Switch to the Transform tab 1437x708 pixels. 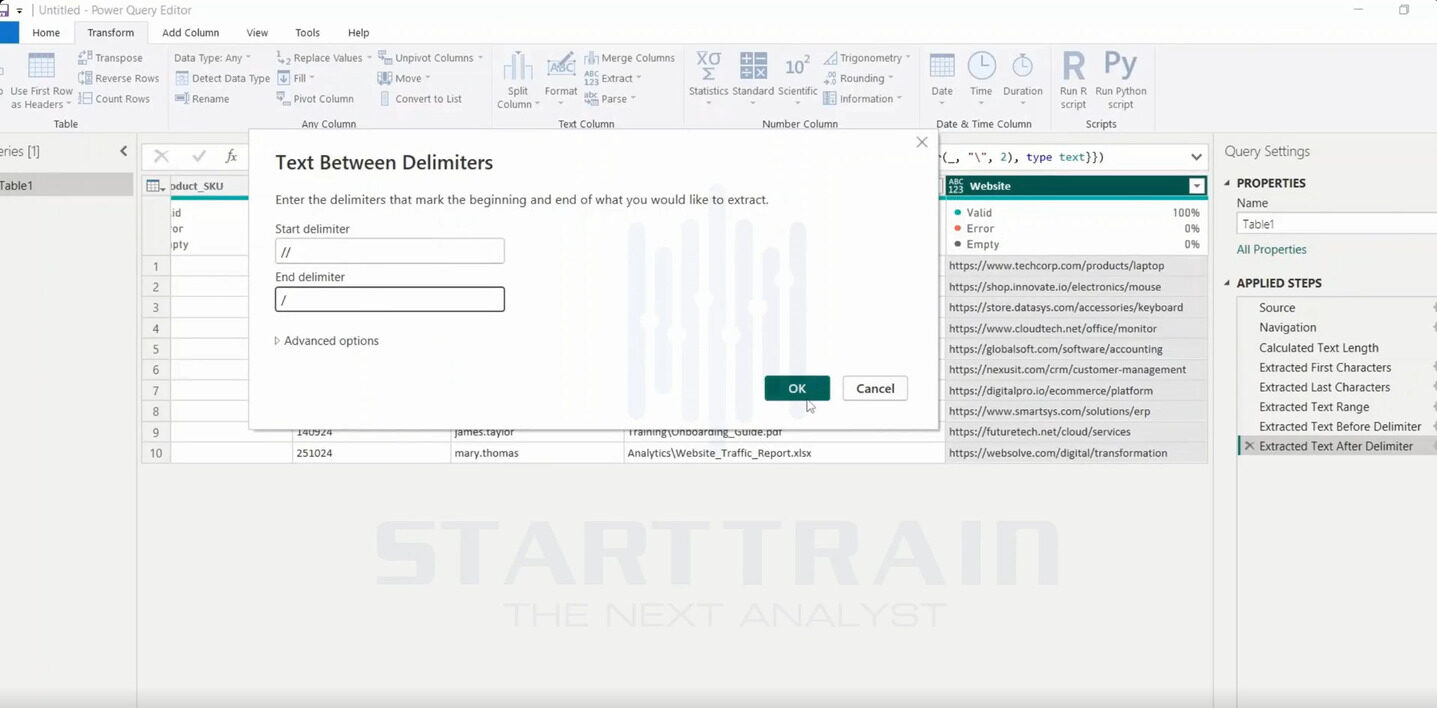tap(110, 33)
